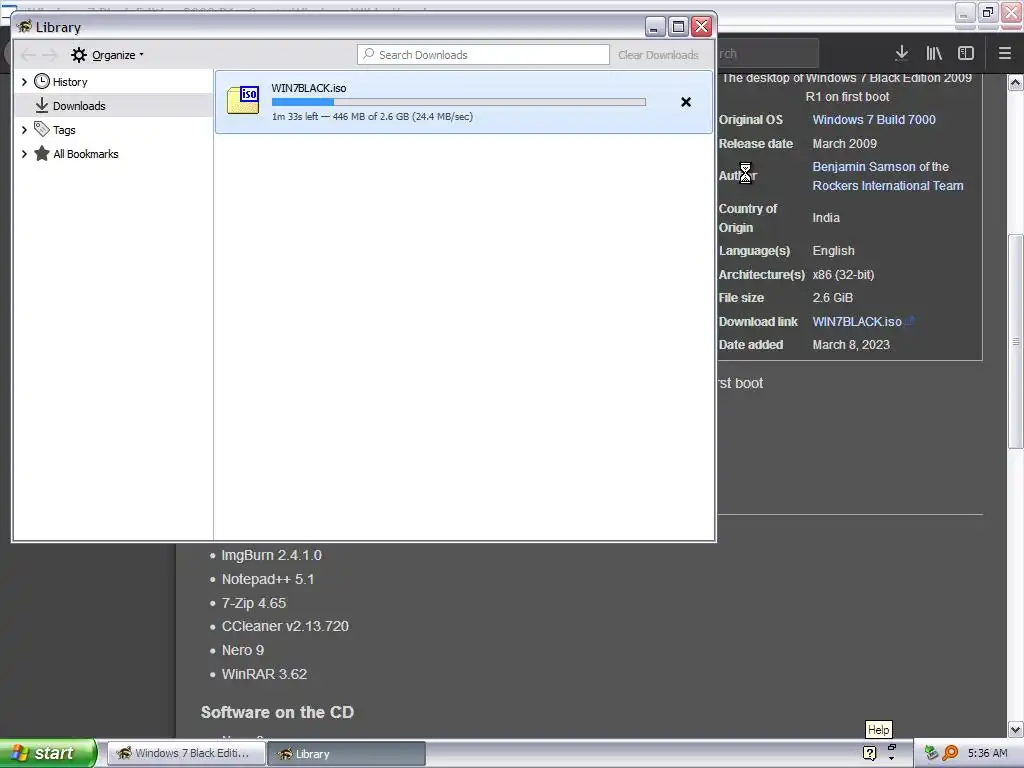The image size is (1024, 768).
Task: Select All Bookmarks in the sidebar
Action: click(86, 154)
